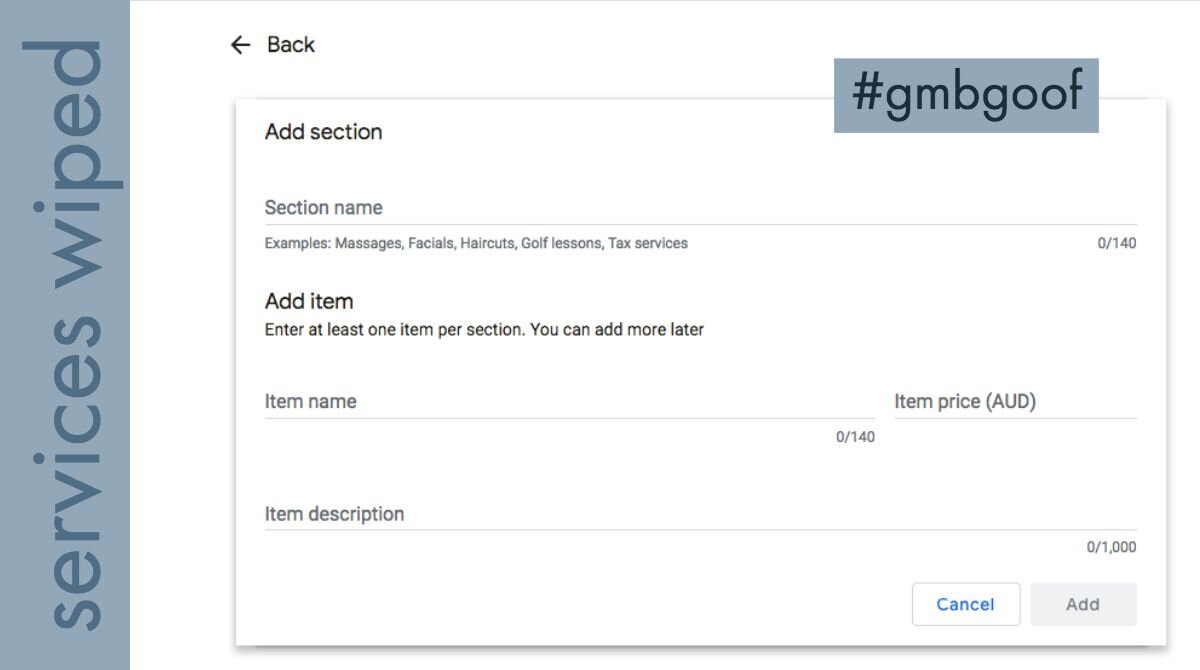Click the Back label text
Screen dimensions: 1200x670
pos(291,45)
